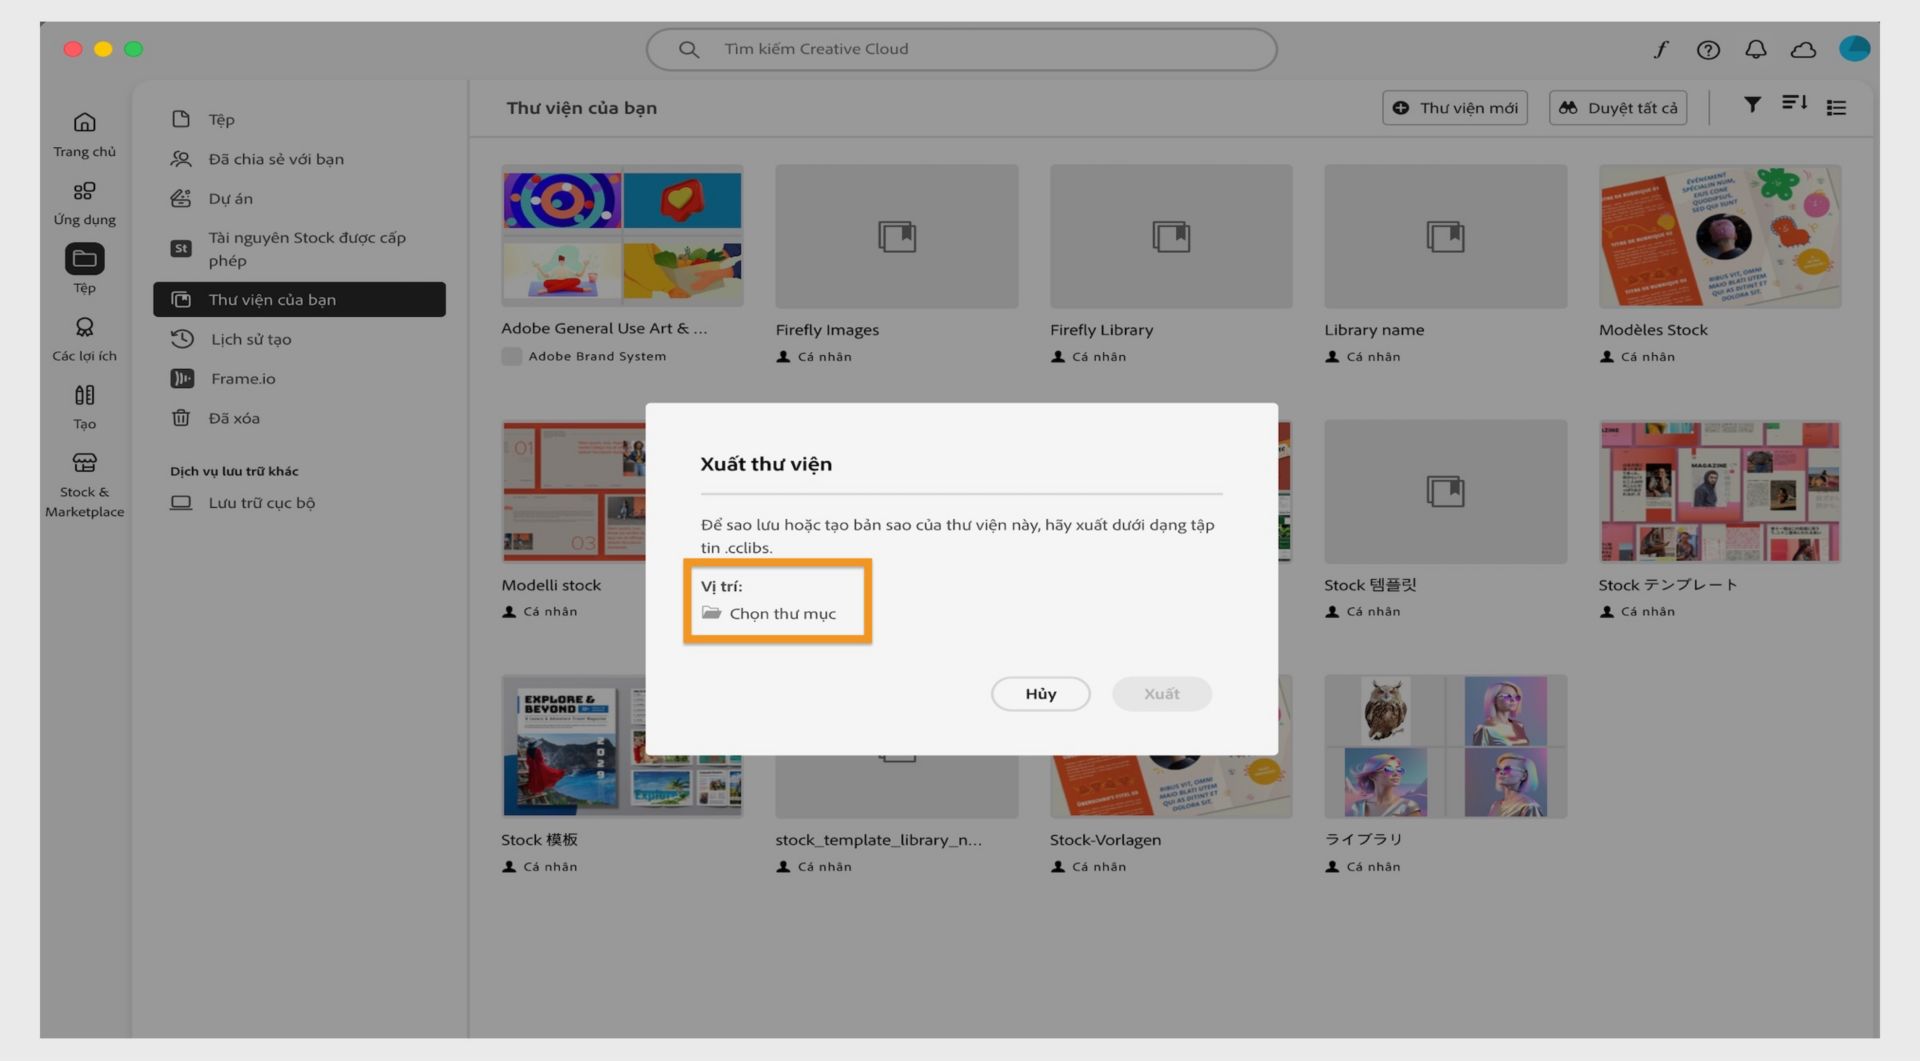Click the Lịch sử tạo history icon
Viewport: 1920px width, 1061px height.
pyautogui.click(x=182, y=339)
